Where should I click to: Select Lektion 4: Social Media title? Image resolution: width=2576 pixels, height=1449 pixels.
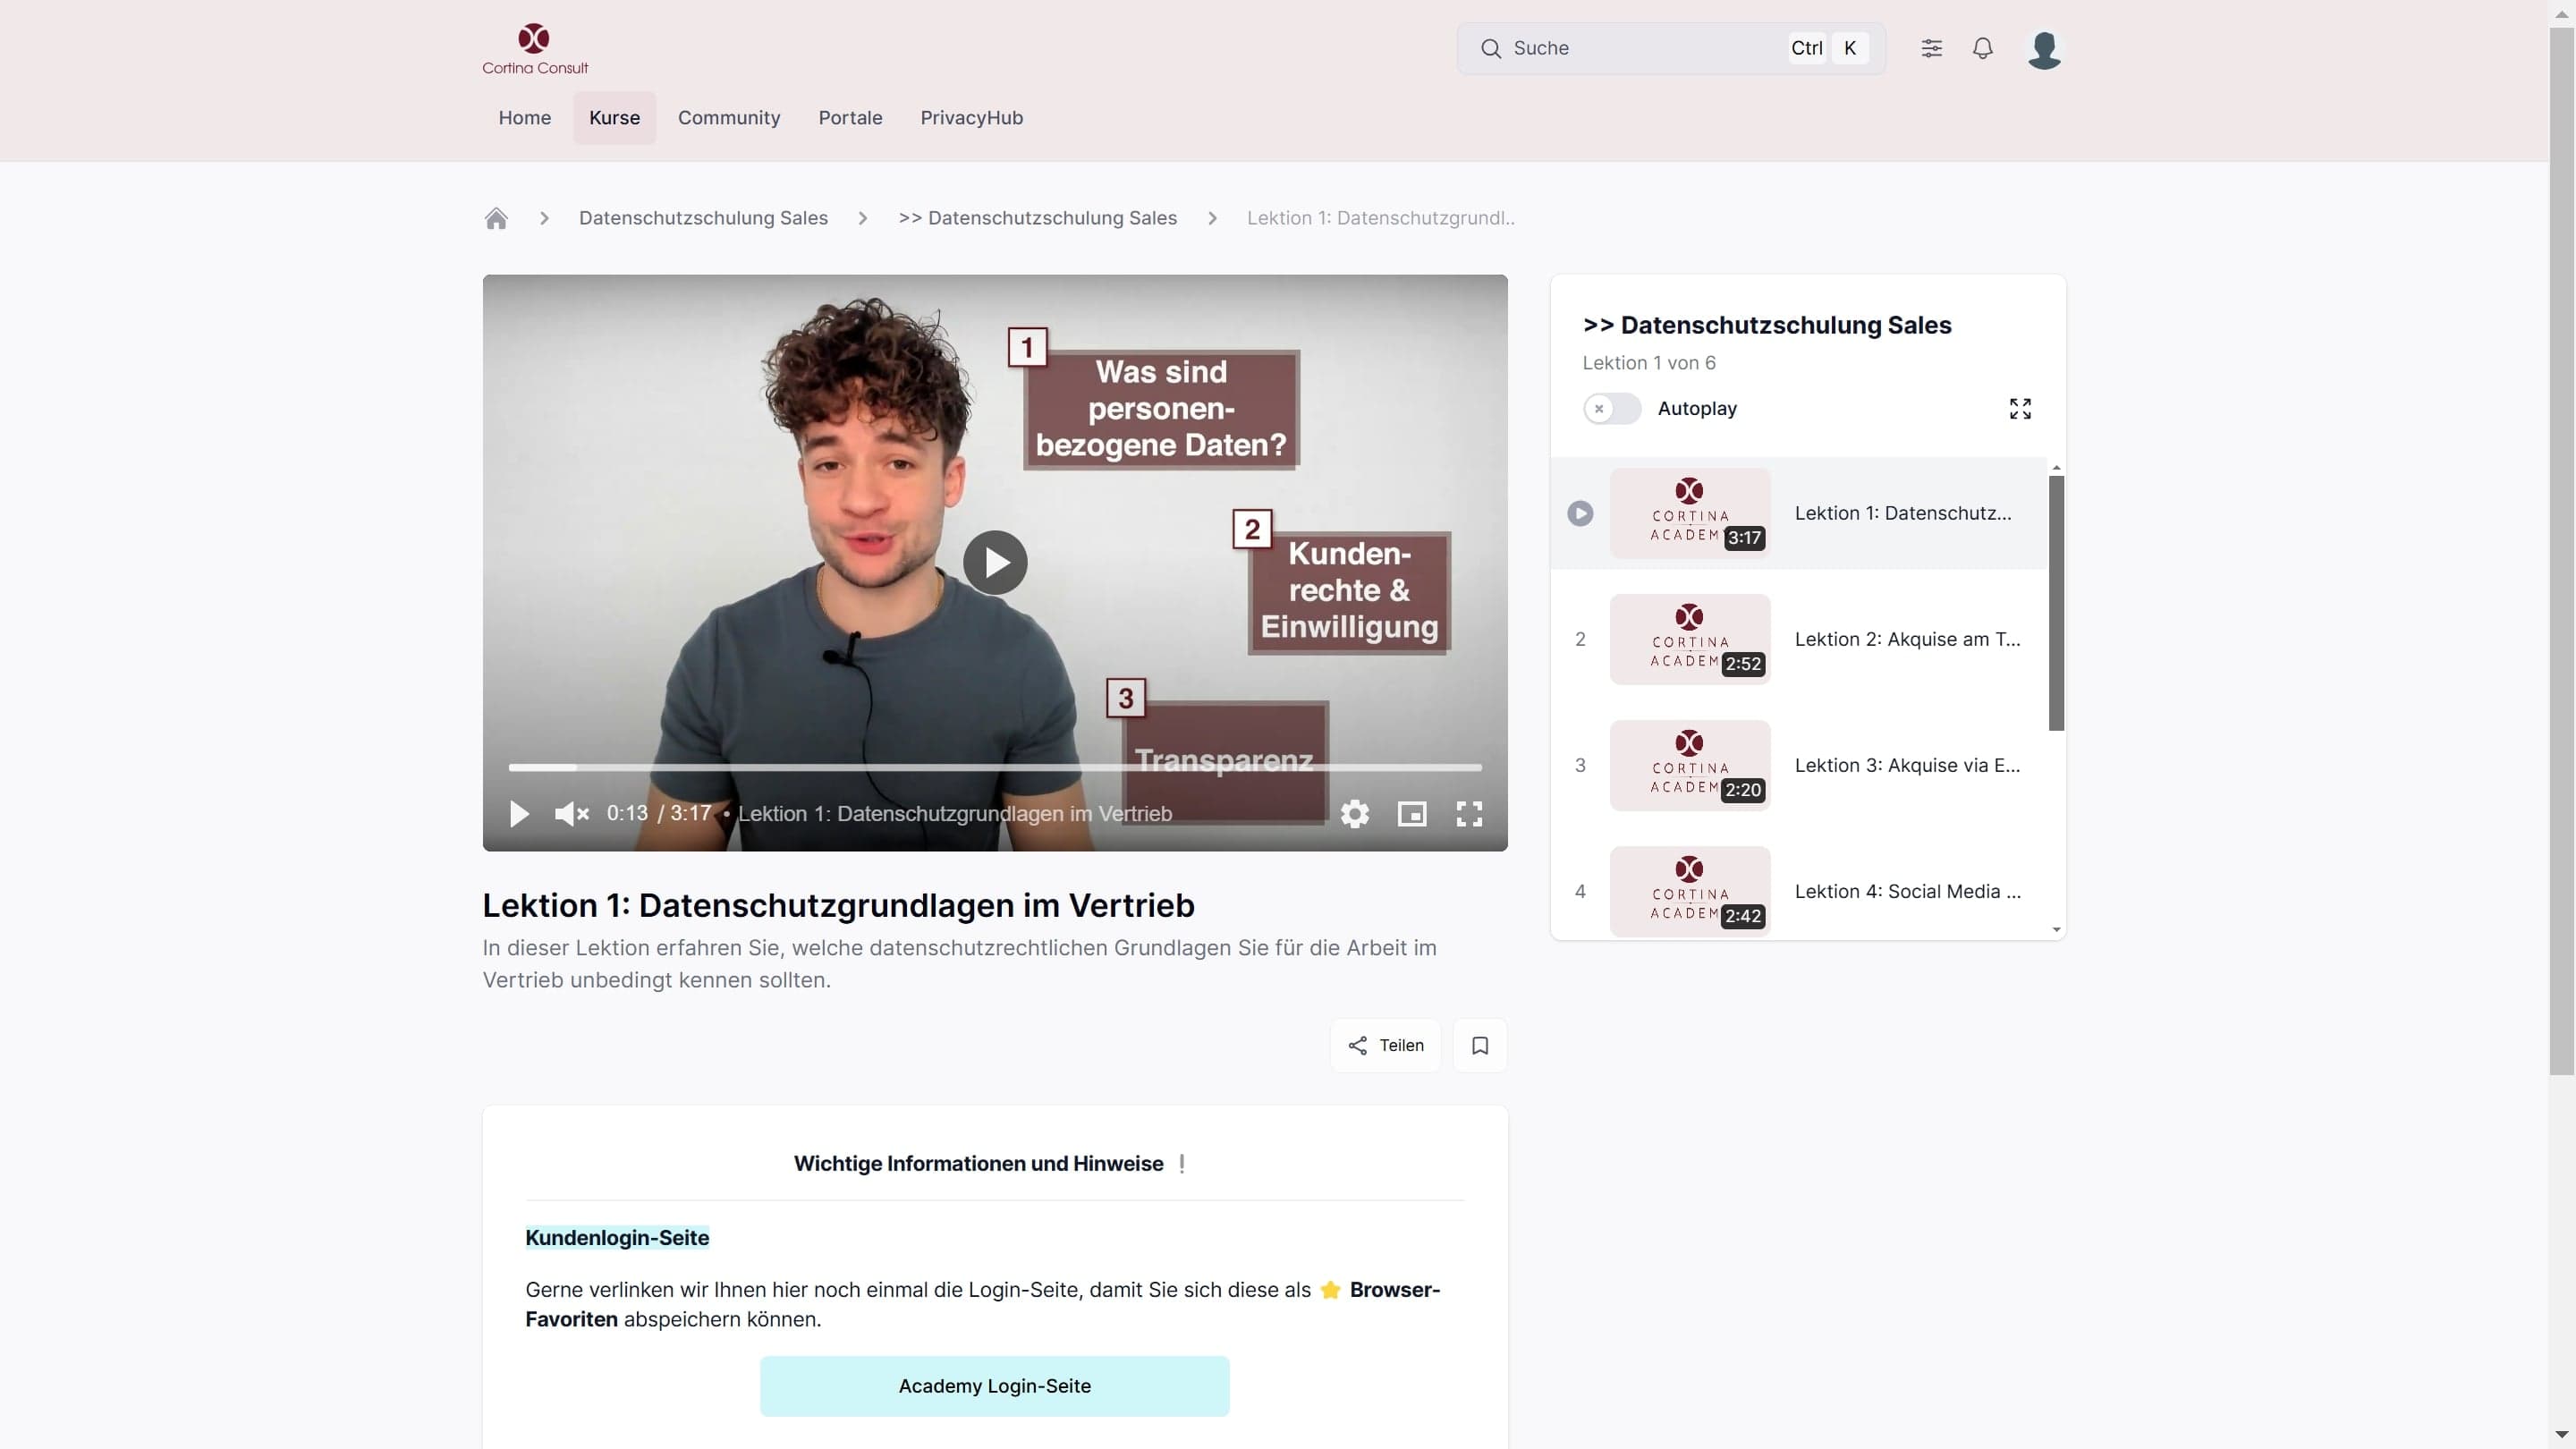[1907, 891]
